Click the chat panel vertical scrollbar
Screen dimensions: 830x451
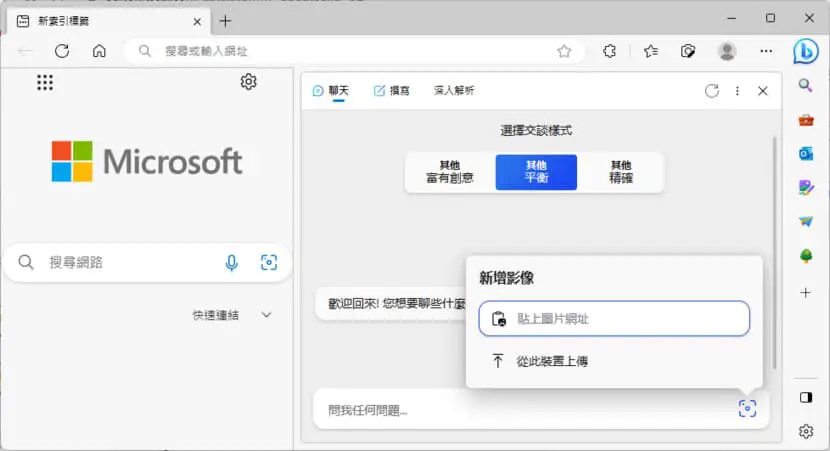(774, 253)
